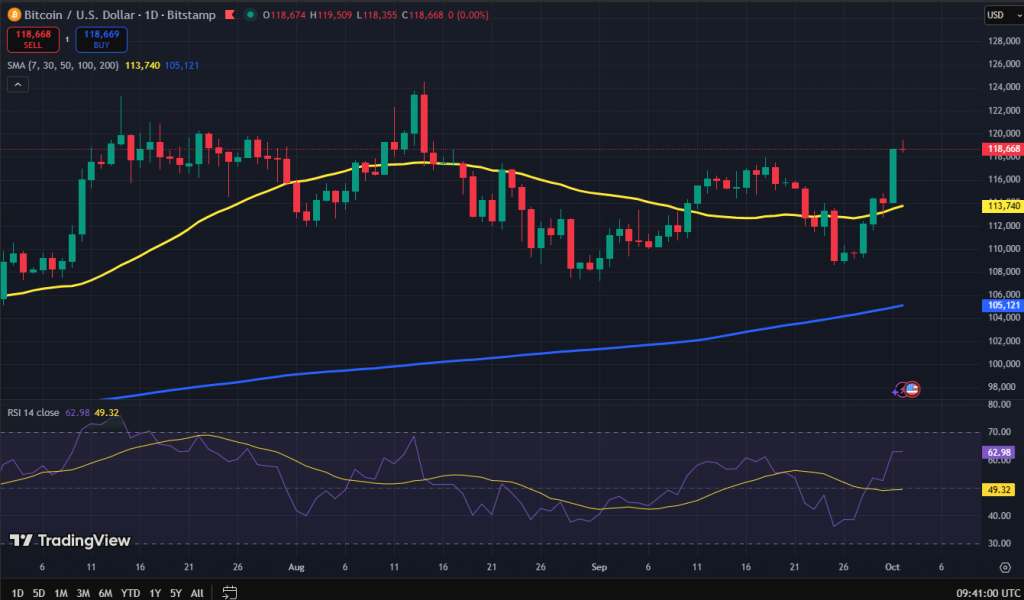The height and width of the screenshot is (600, 1024).
Task: Click the green market status dot
Action: click(250, 14)
